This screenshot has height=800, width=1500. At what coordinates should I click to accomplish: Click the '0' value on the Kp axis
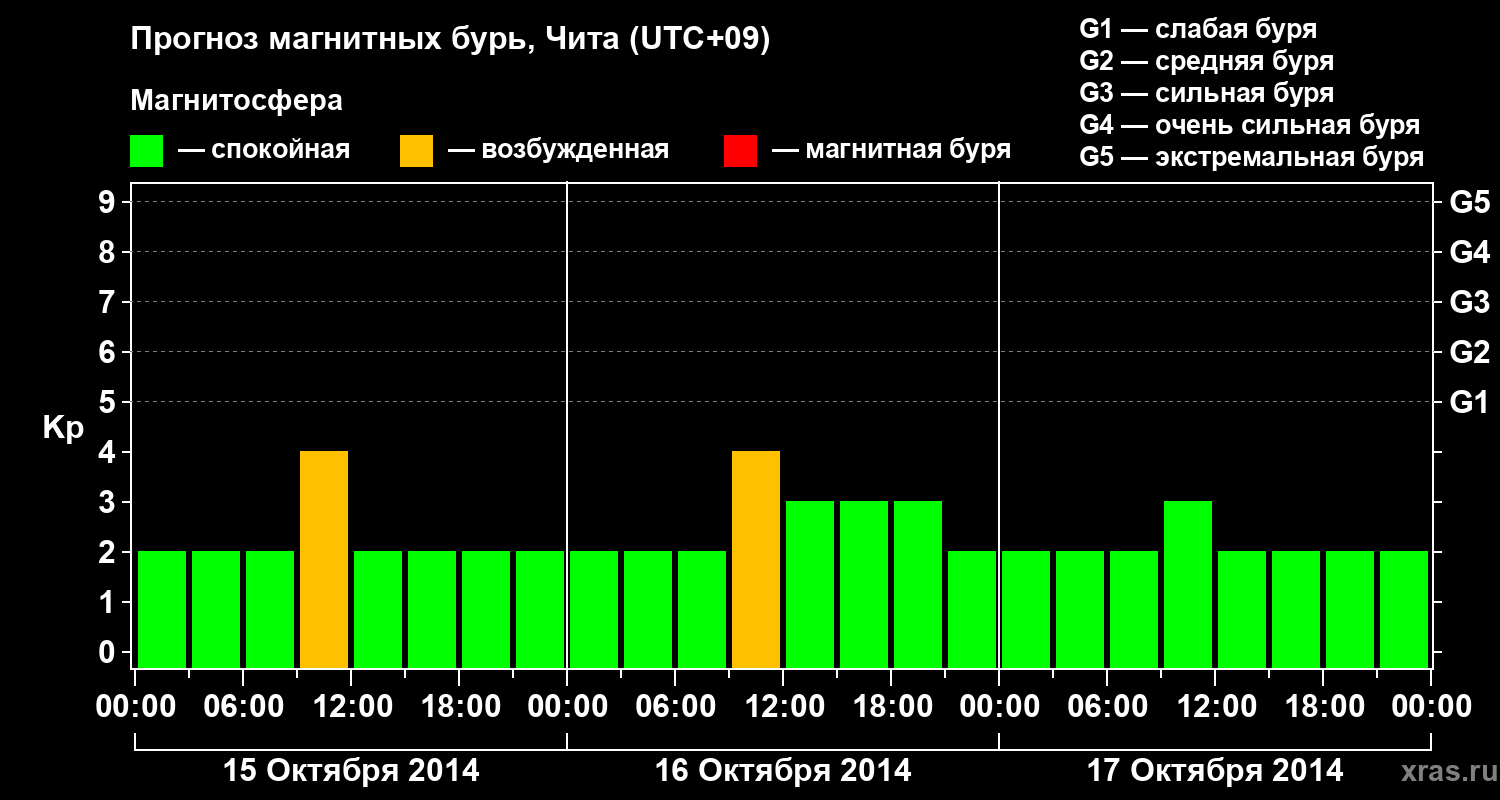click(x=109, y=652)
